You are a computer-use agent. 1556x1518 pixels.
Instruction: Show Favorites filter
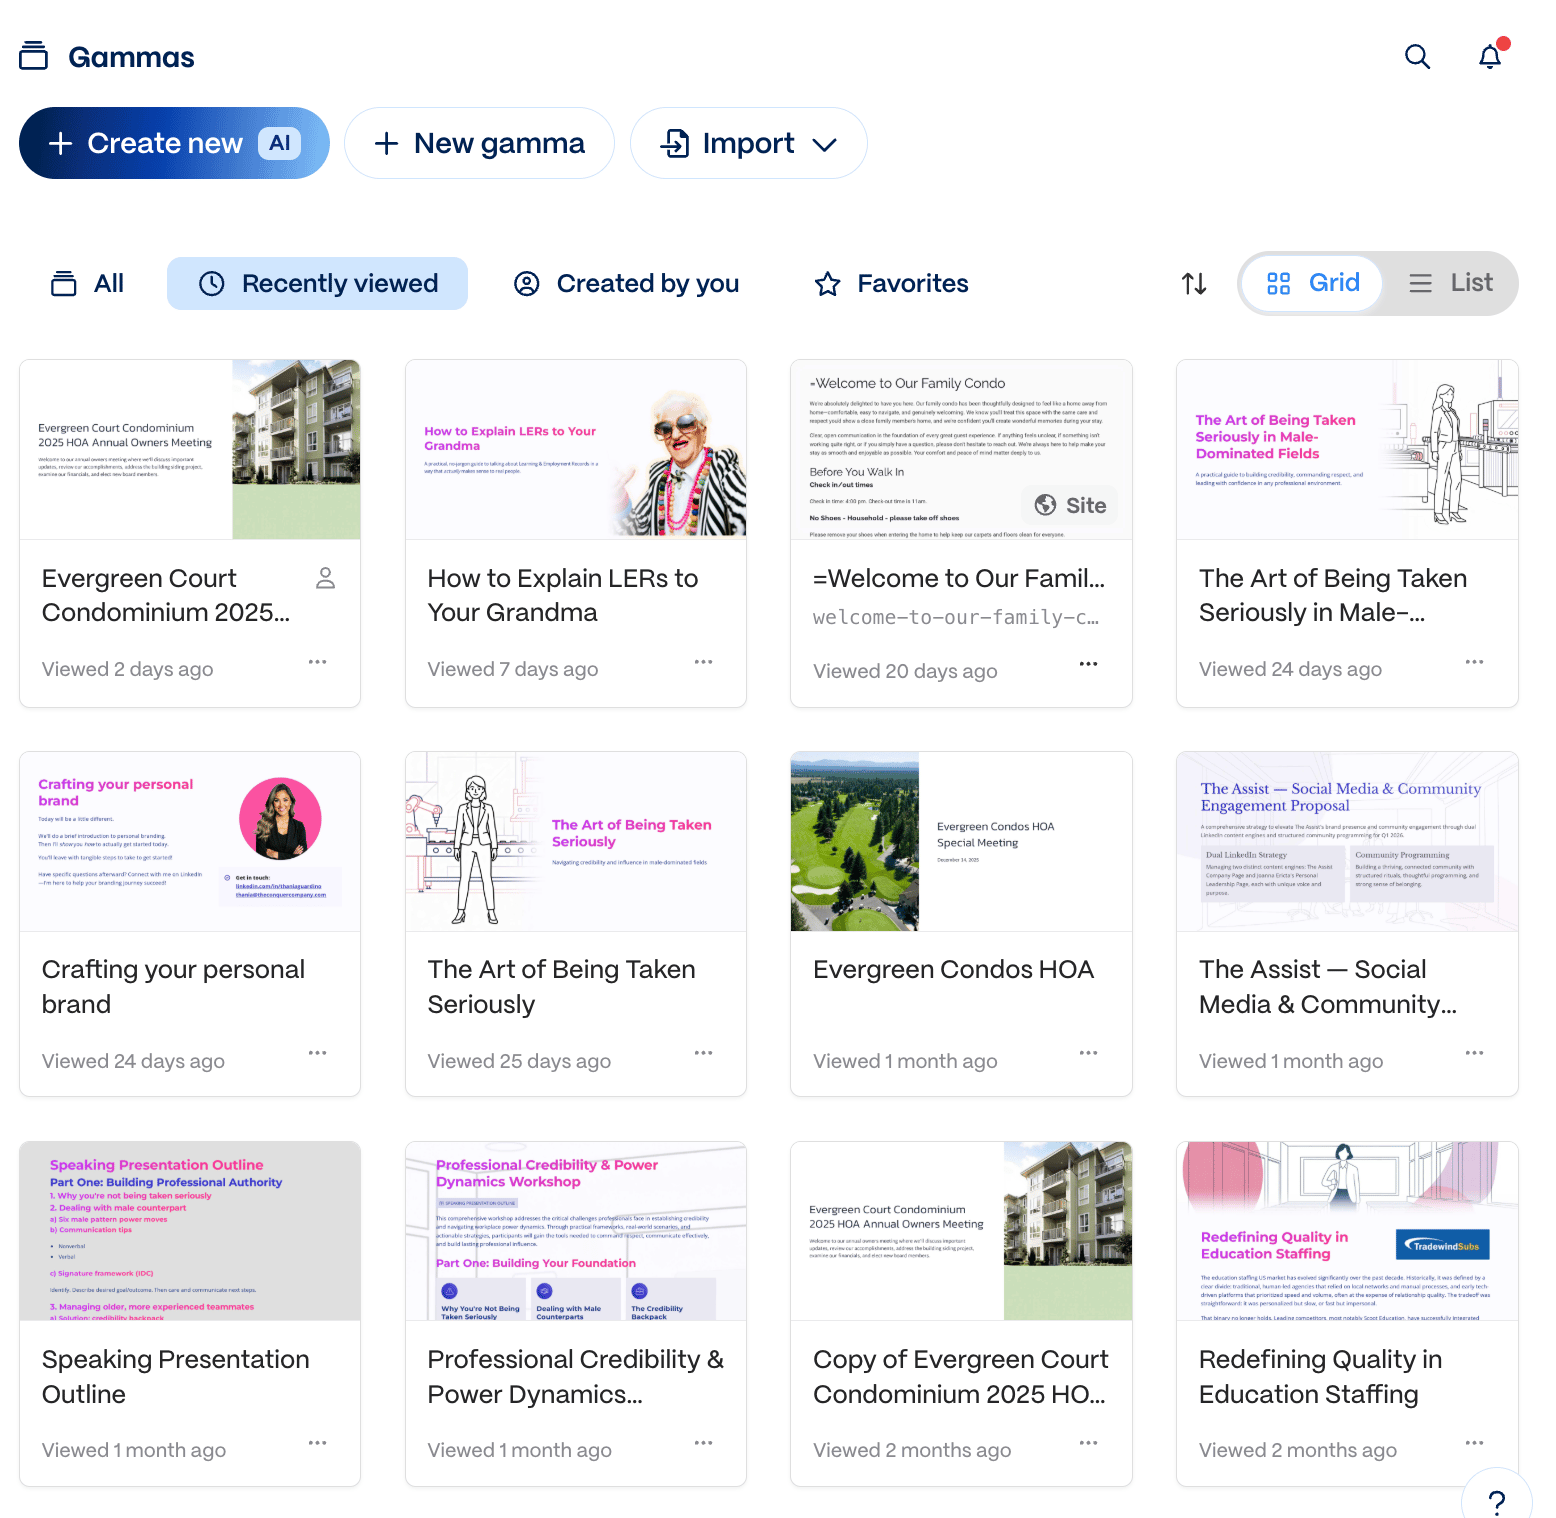pos(891,283)
